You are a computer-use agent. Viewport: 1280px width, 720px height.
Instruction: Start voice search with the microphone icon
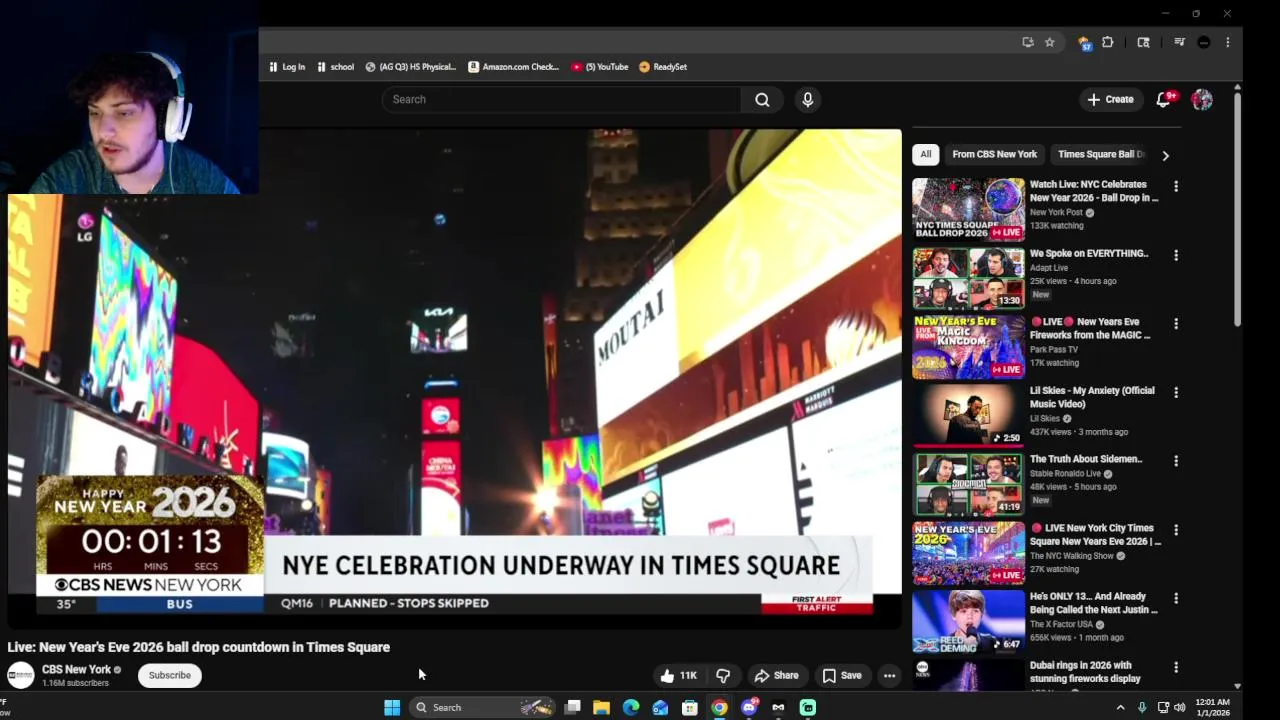point(808,100)
